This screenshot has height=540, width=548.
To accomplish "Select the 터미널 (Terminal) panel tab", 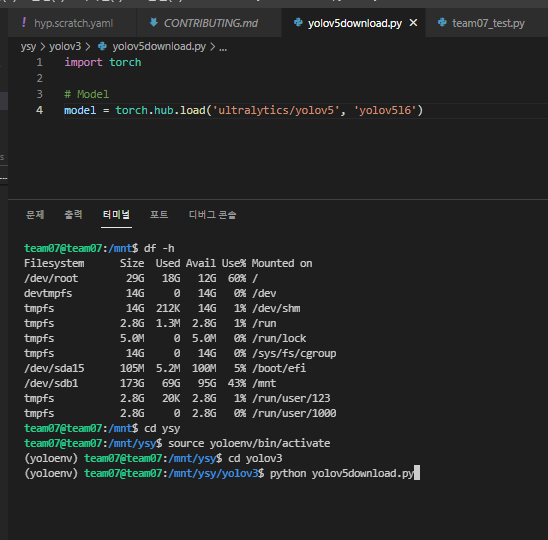I will tap(116, 214).
